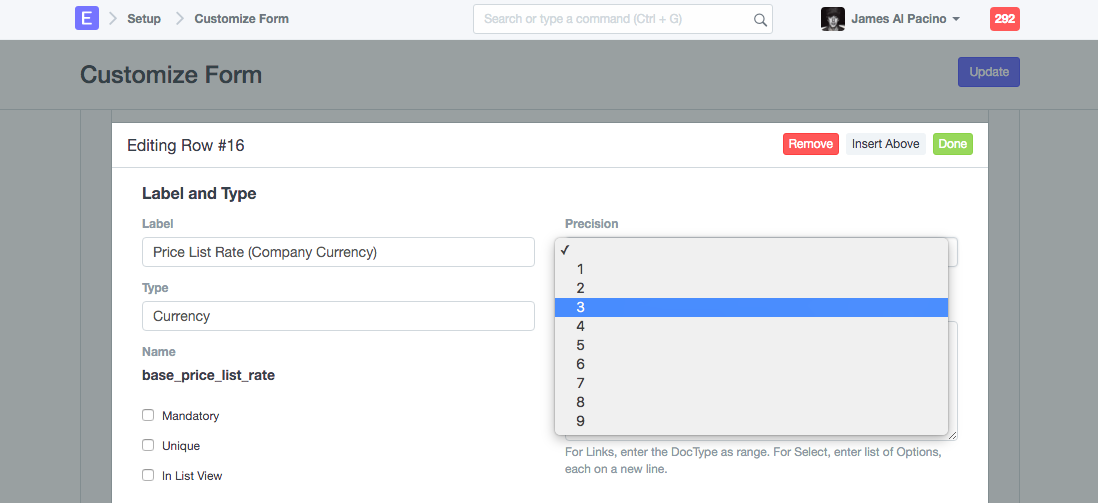Go to Setup breadcrumb

pos(144,19)
